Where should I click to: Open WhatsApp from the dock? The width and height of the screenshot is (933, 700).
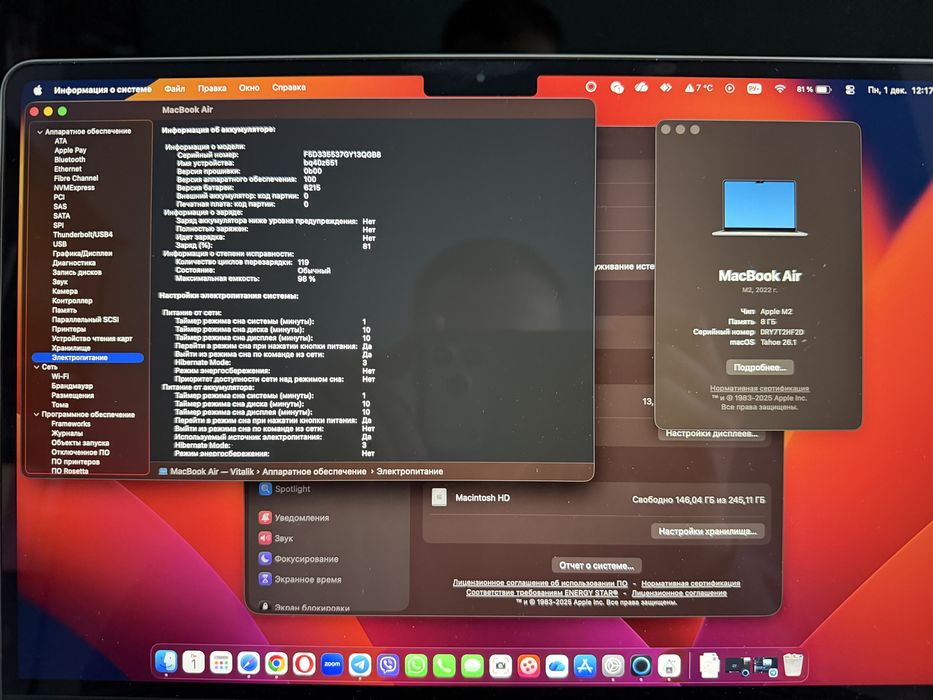[416, 665]
